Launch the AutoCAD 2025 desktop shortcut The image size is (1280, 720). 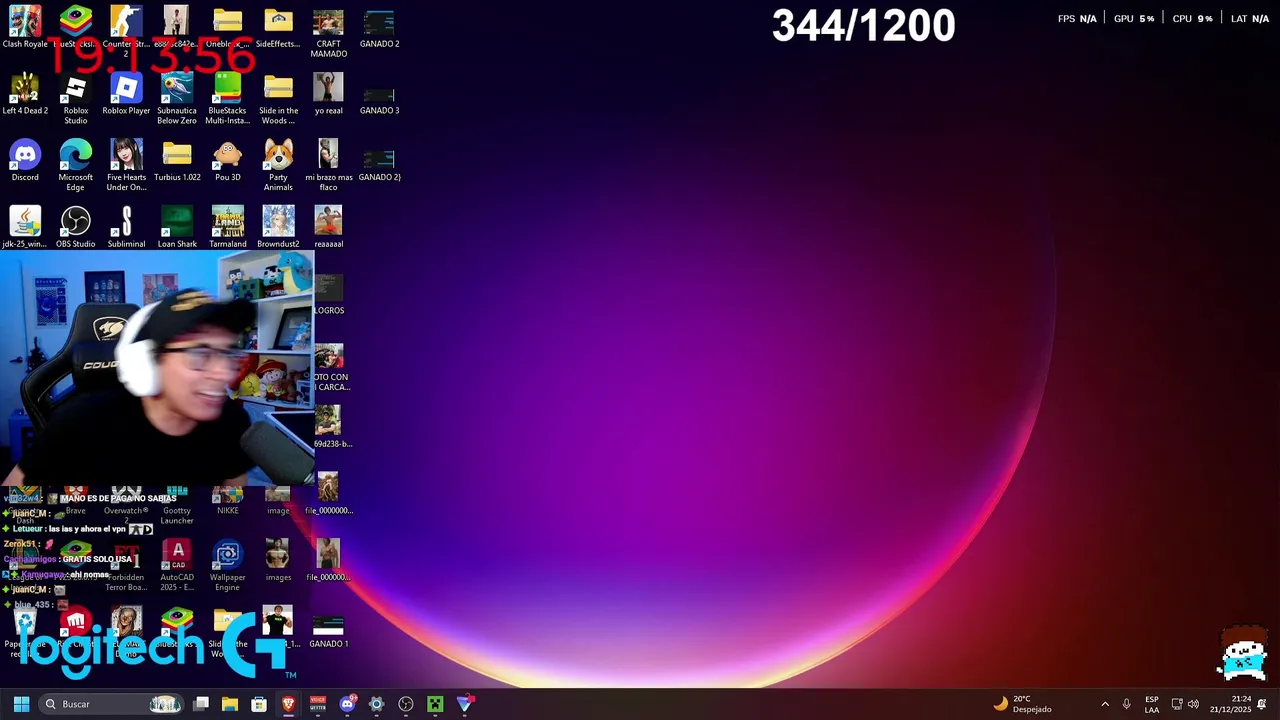tap(177, 566)
